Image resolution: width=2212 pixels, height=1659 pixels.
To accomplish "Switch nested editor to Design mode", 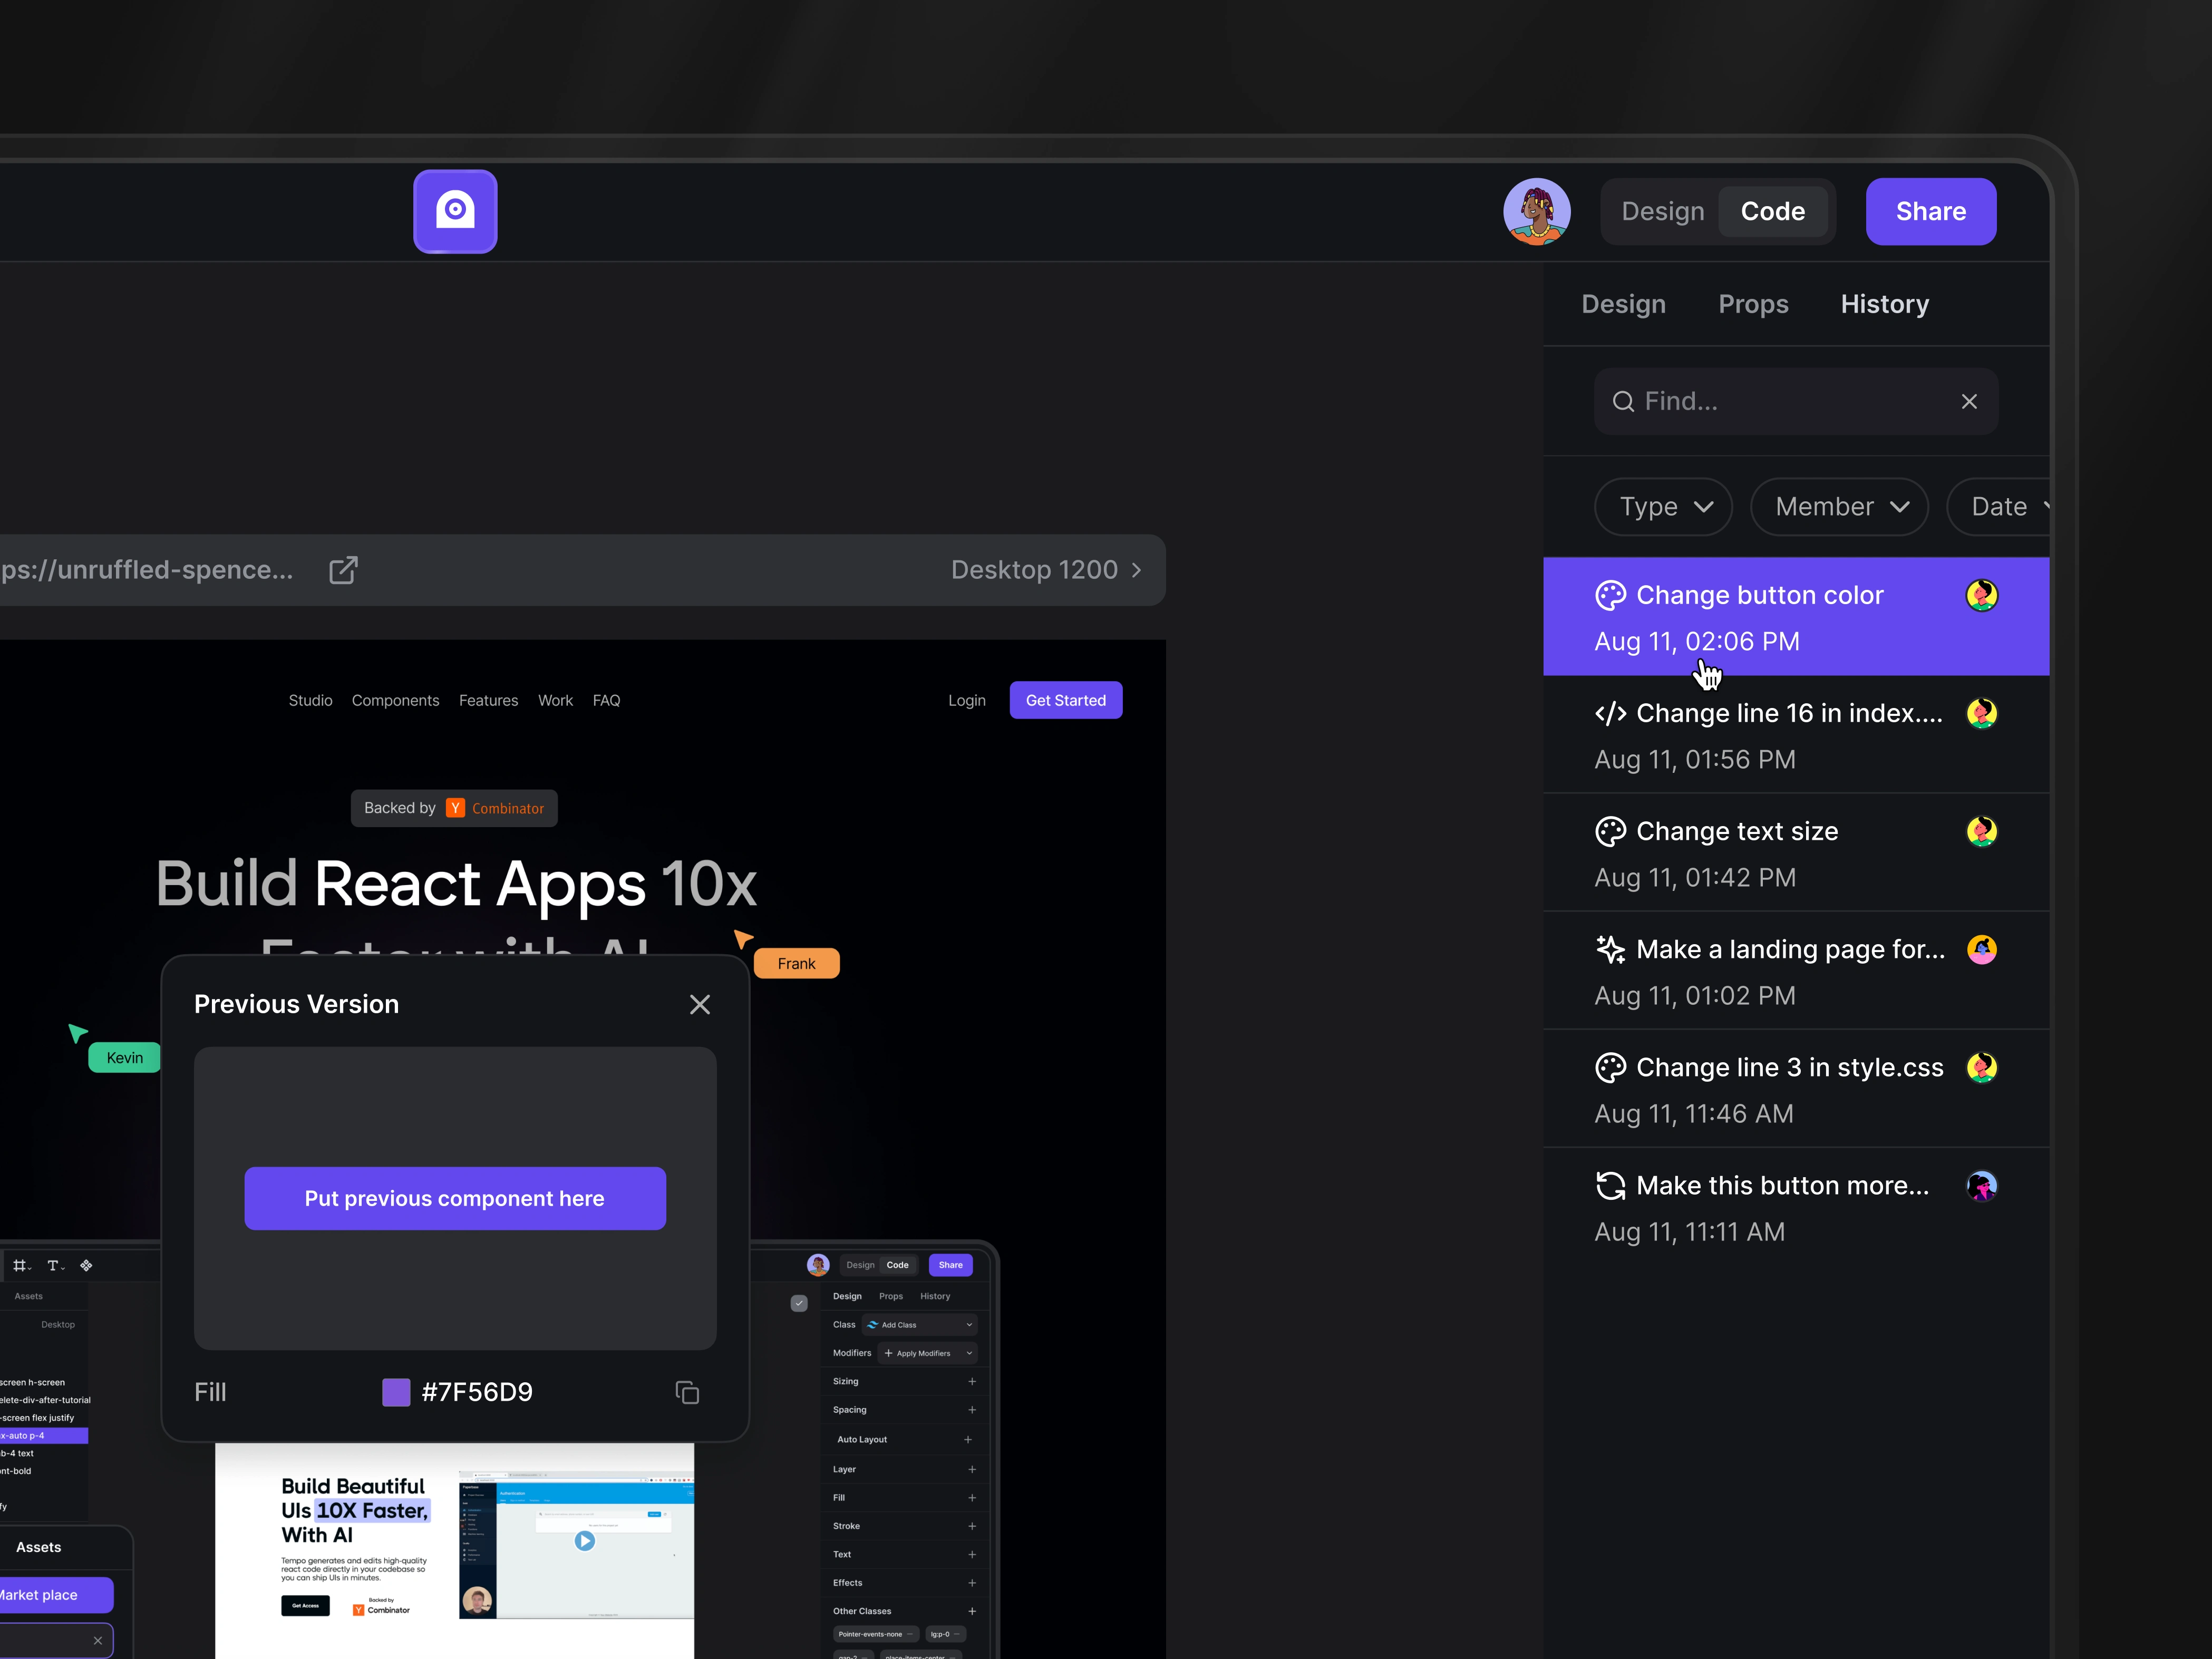I will (x=860, y=1265).
